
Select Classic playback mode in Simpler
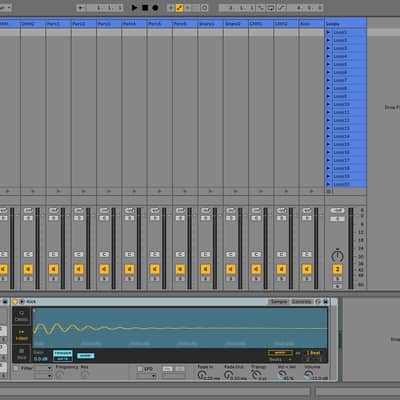tap(22, 316)
